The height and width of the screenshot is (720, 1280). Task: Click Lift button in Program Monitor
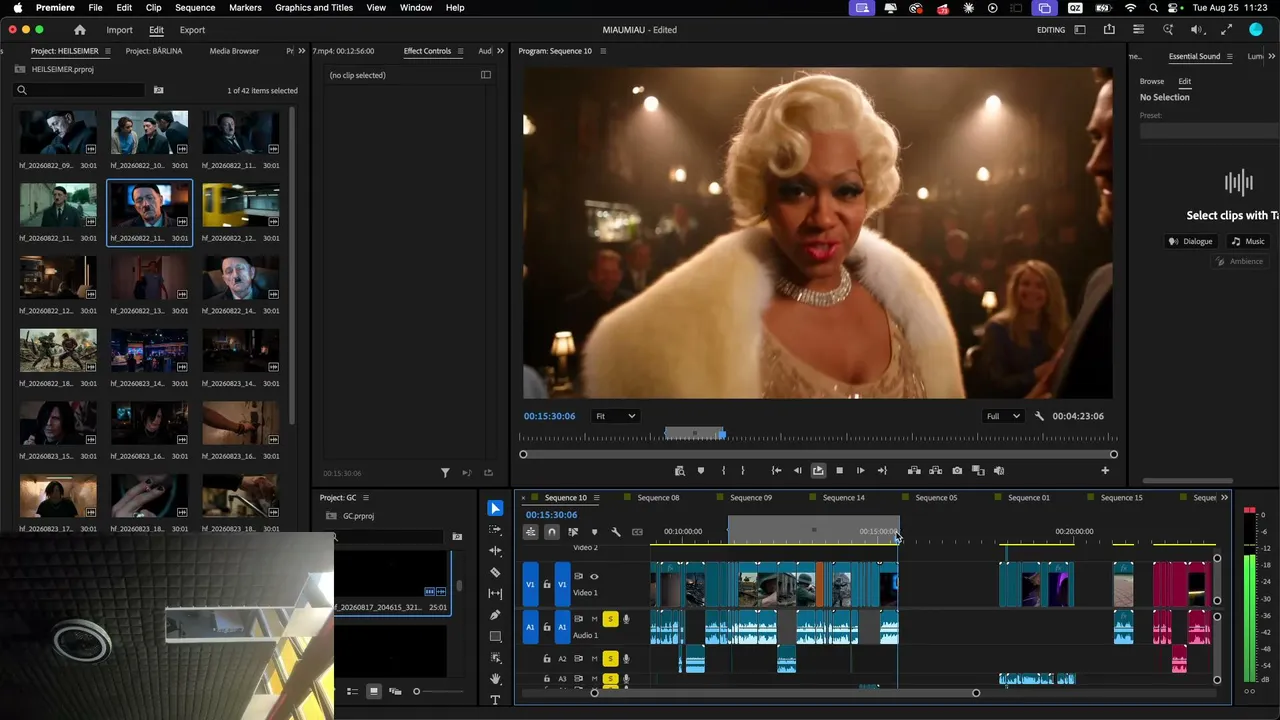click(914, 470)
